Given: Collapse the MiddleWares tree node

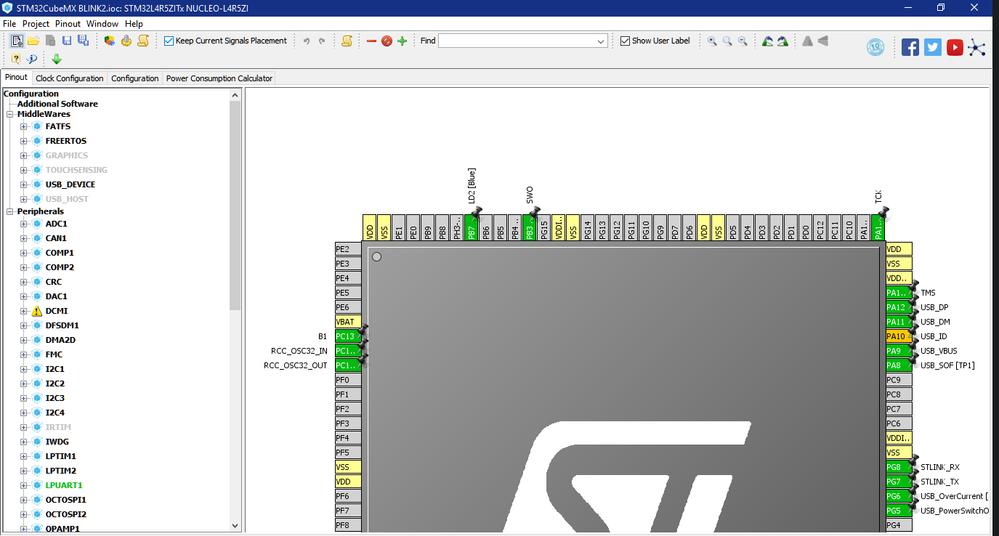Looking at the screenshot, I should pos(10,114).
